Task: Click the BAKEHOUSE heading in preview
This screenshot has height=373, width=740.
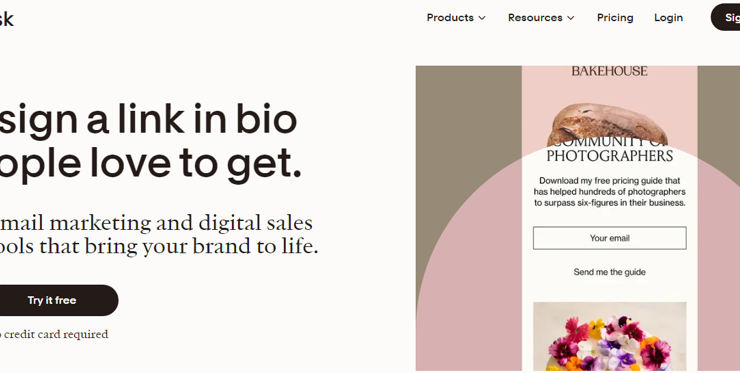Action: click(609, 71)
